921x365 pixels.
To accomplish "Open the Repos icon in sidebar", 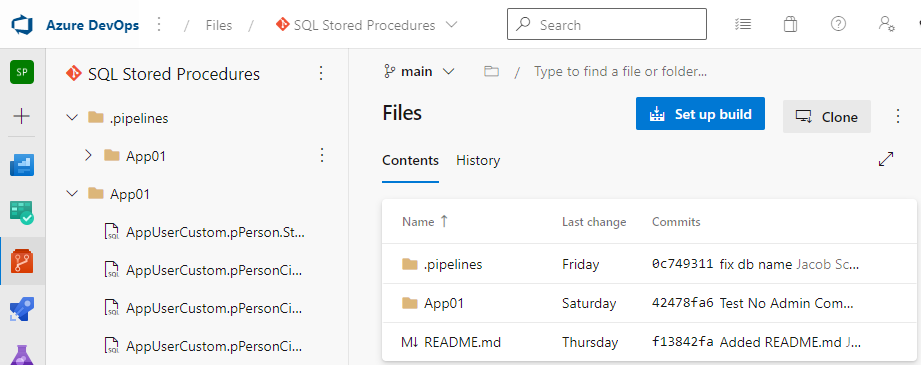I will 22,261.
